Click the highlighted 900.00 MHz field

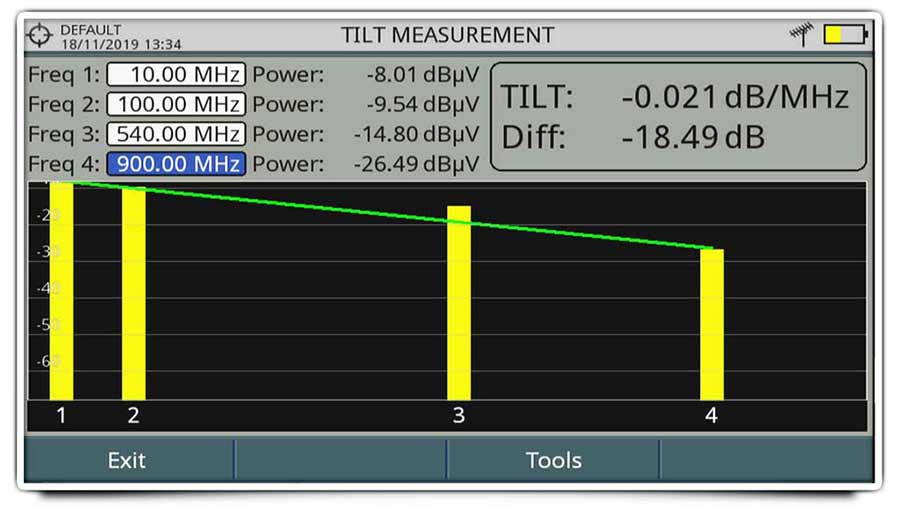coord(176,164)
